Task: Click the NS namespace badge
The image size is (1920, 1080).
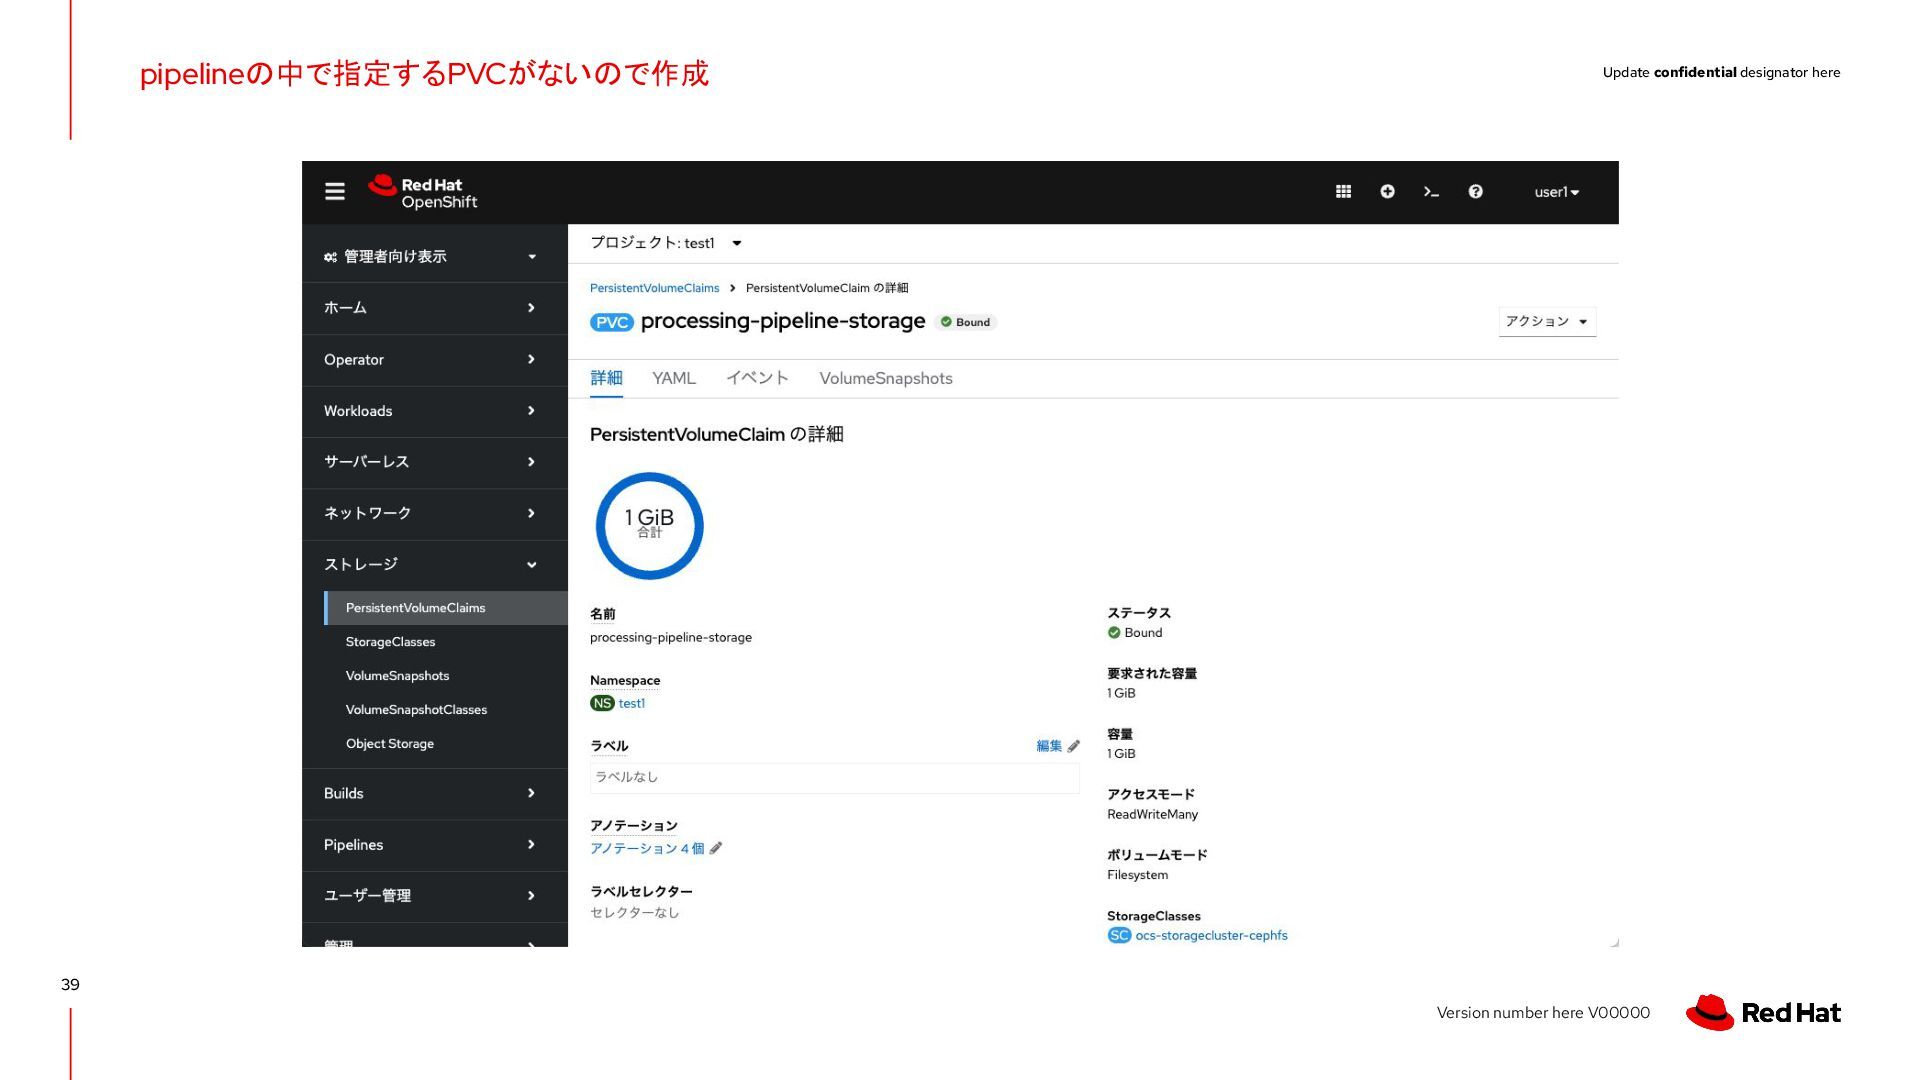Action: click(602, 703)
